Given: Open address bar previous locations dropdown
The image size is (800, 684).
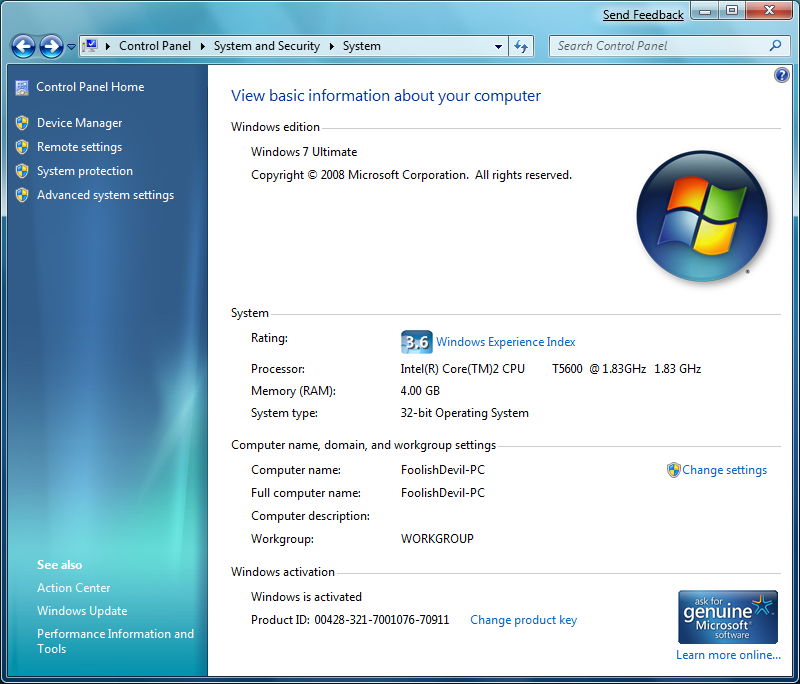Looking at the screenshot, I should click(x=498, y=46).
